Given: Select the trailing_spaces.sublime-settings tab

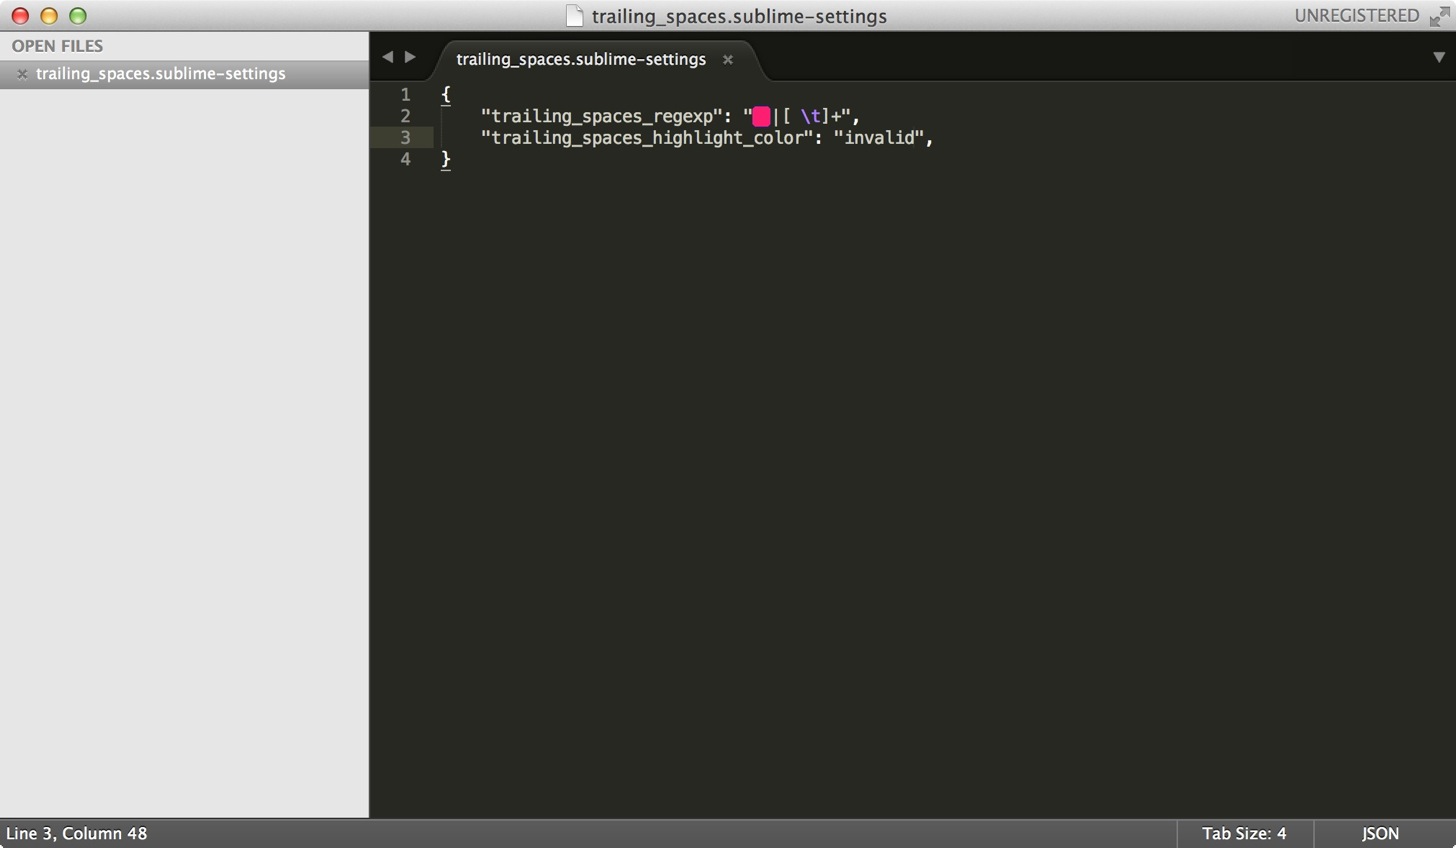Looking at the screenshot, I should click(x=581, y=59).
